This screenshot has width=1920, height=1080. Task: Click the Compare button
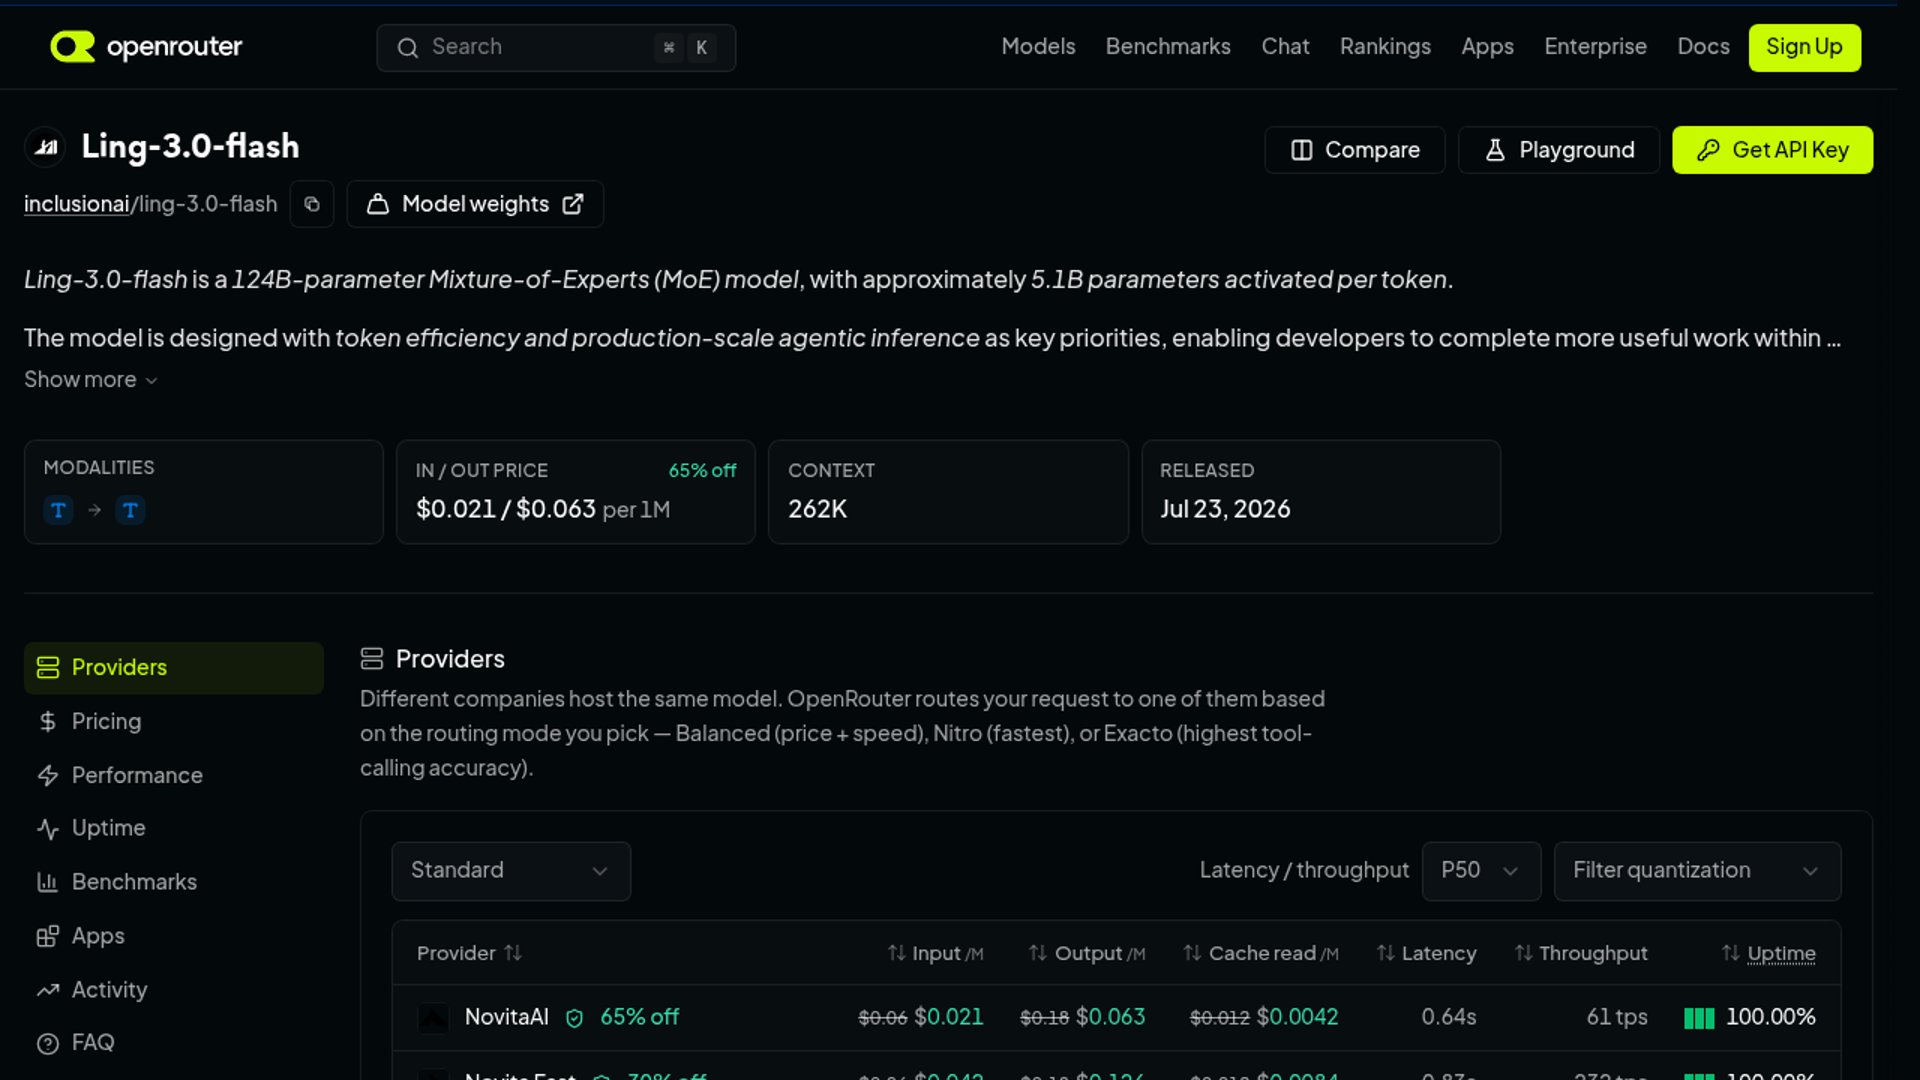(1355, 150)
